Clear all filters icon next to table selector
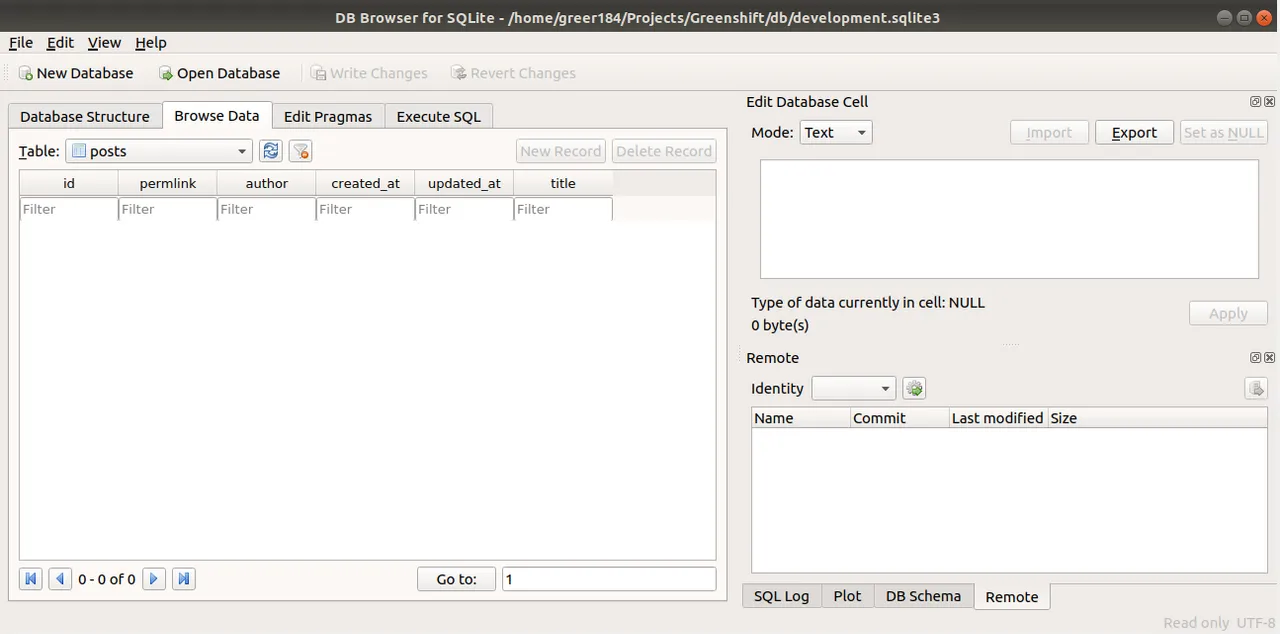This screenshot has width=1280, height=634. point(300,151)
